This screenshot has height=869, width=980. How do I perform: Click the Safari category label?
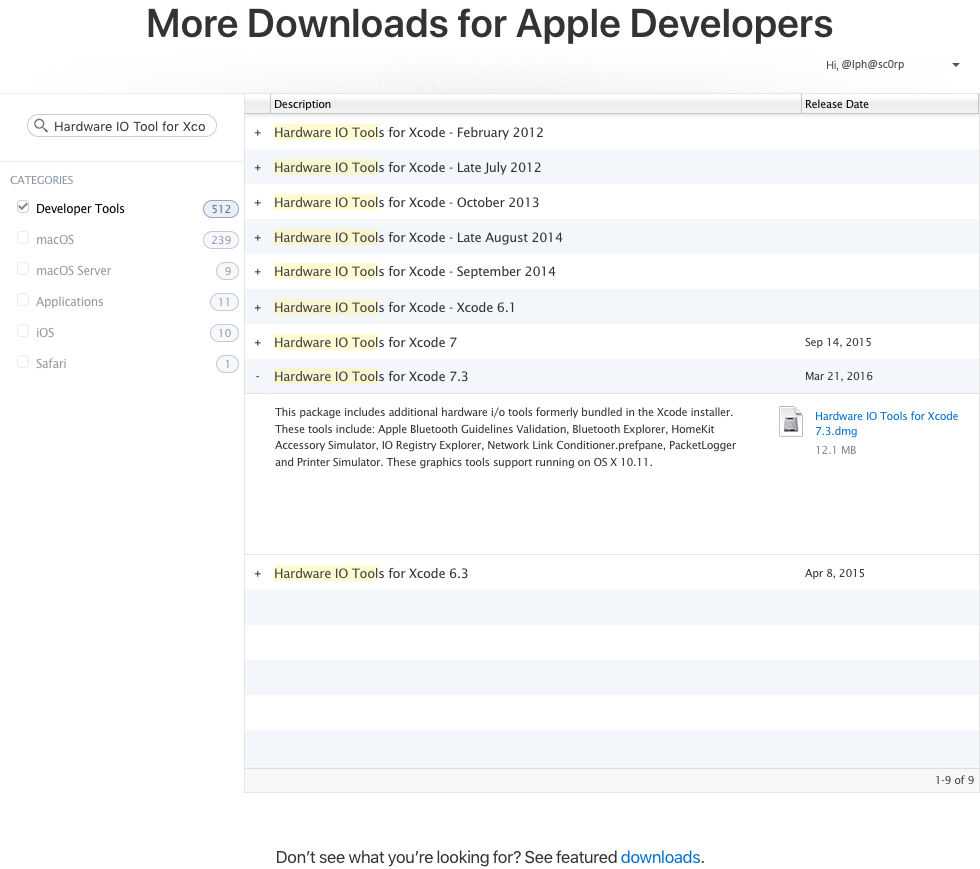(x=51, y=363)
